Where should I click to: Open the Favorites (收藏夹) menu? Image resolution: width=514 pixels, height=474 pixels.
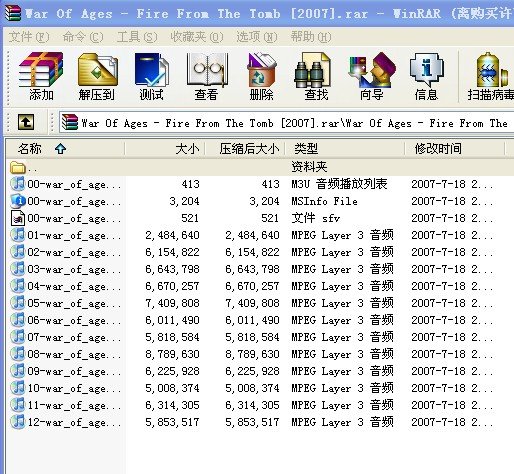(196, 36)
